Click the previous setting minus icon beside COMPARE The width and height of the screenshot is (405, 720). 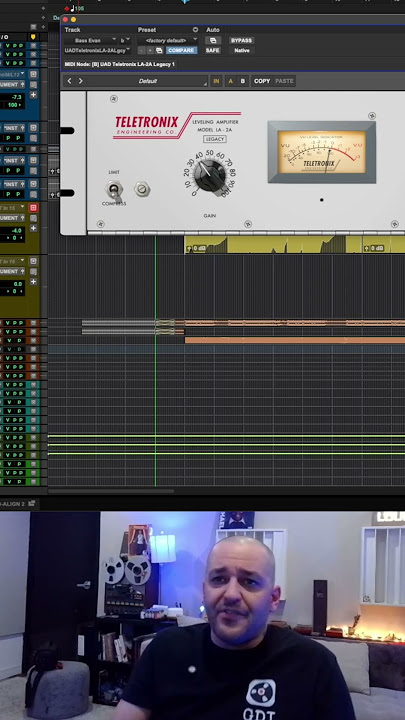tap(141, 51)
